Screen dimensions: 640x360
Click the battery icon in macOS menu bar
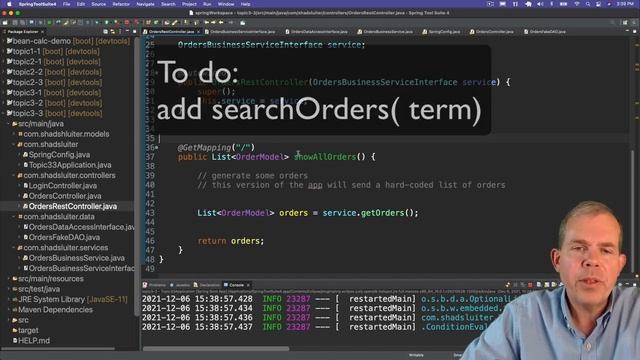(563, 4)
